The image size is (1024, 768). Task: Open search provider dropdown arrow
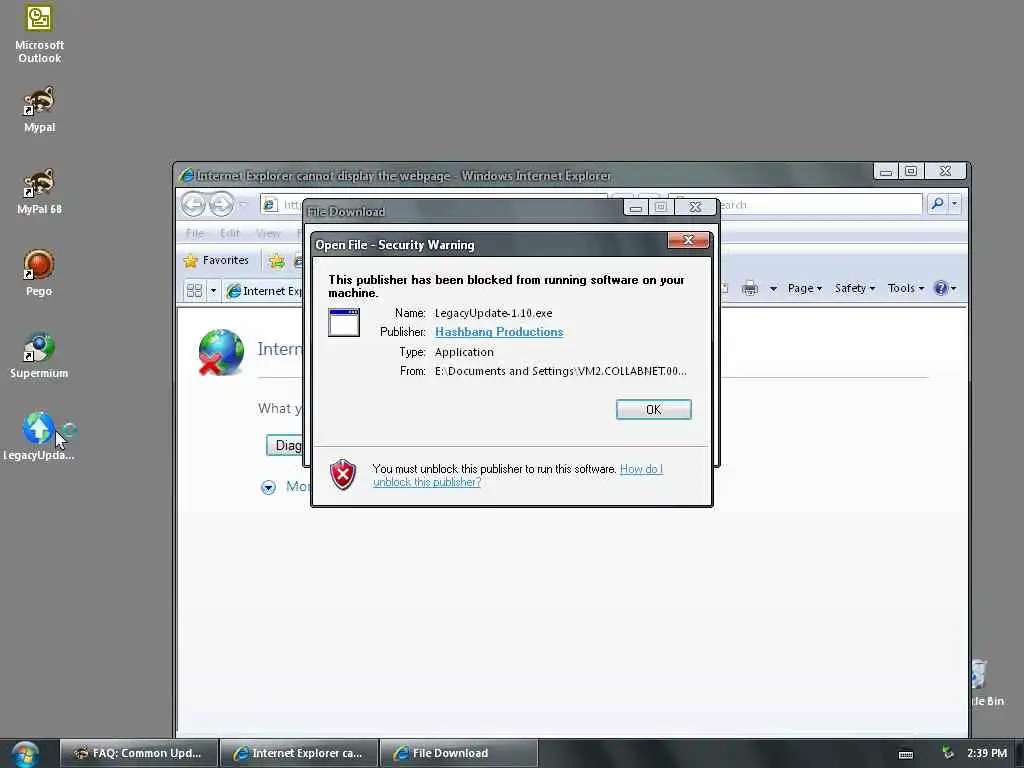pos(955,204)
